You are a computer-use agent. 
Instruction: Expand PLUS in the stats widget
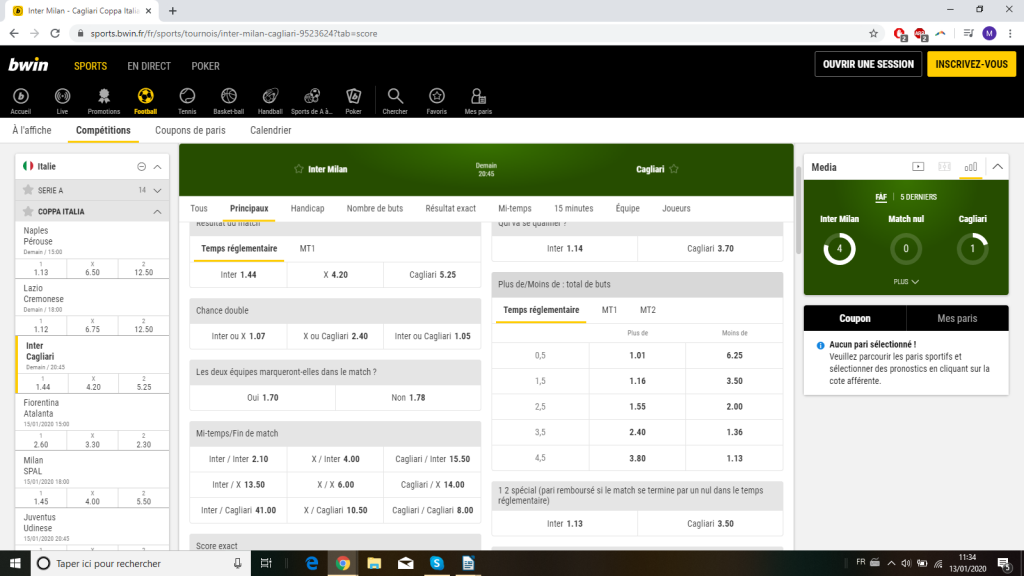906,281
